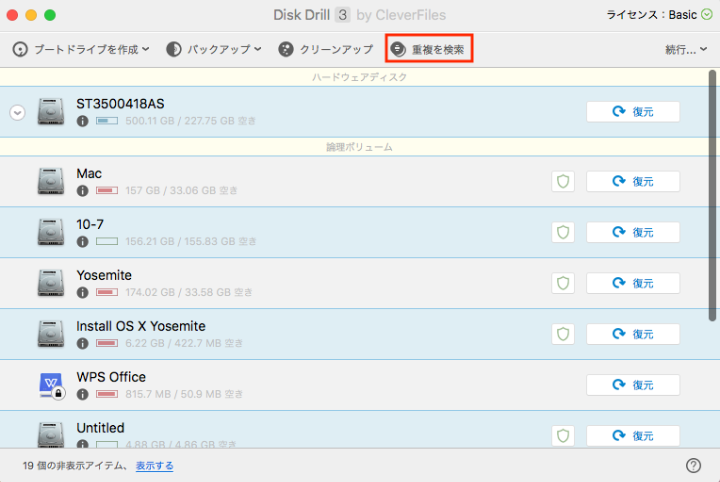Screen dimensions: 720x482
Task: Click 500.11 GB / 227.75 GB capacity text
Action: 190,121
